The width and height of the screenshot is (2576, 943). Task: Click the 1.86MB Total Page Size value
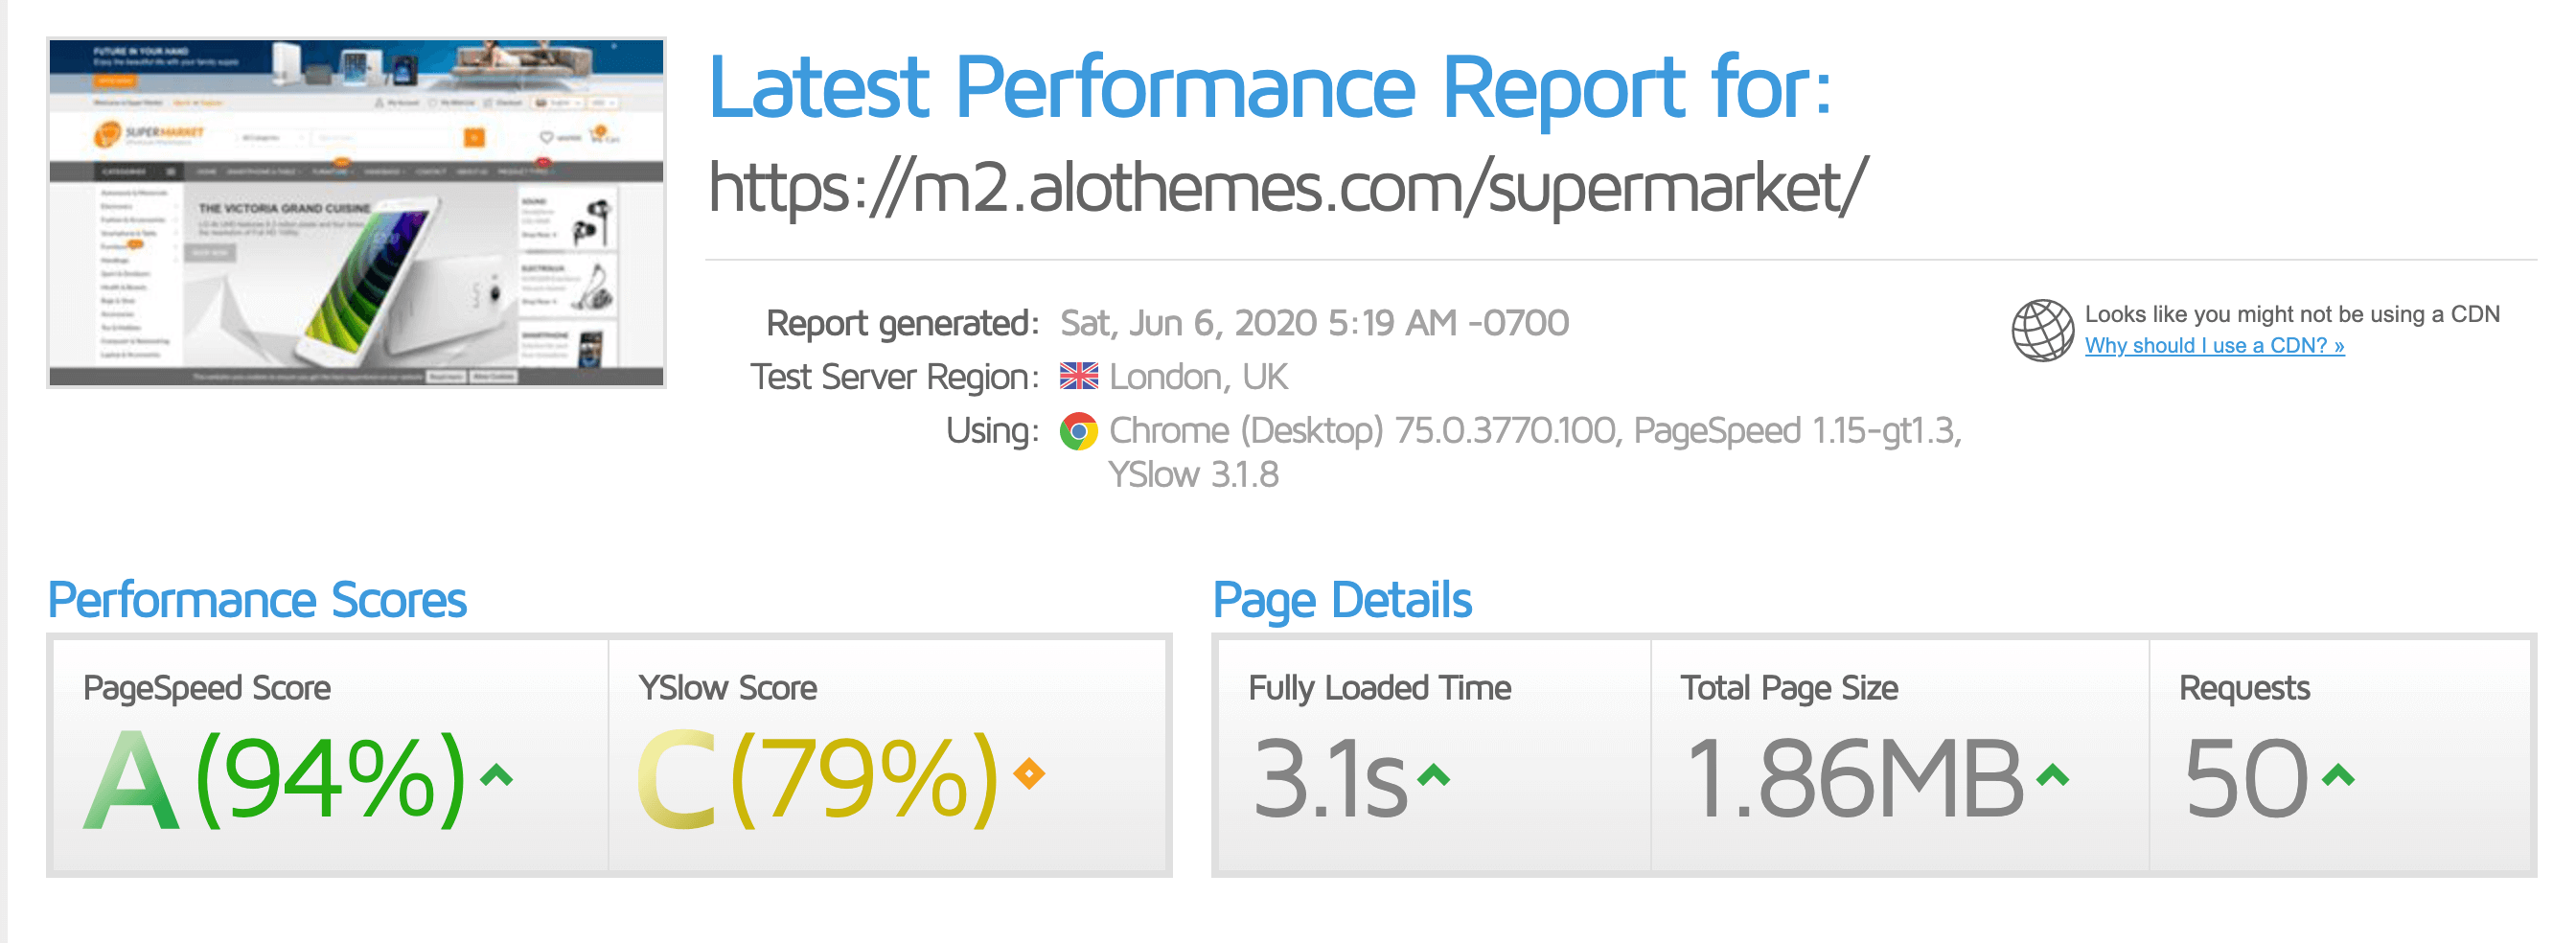point(1853,779)
